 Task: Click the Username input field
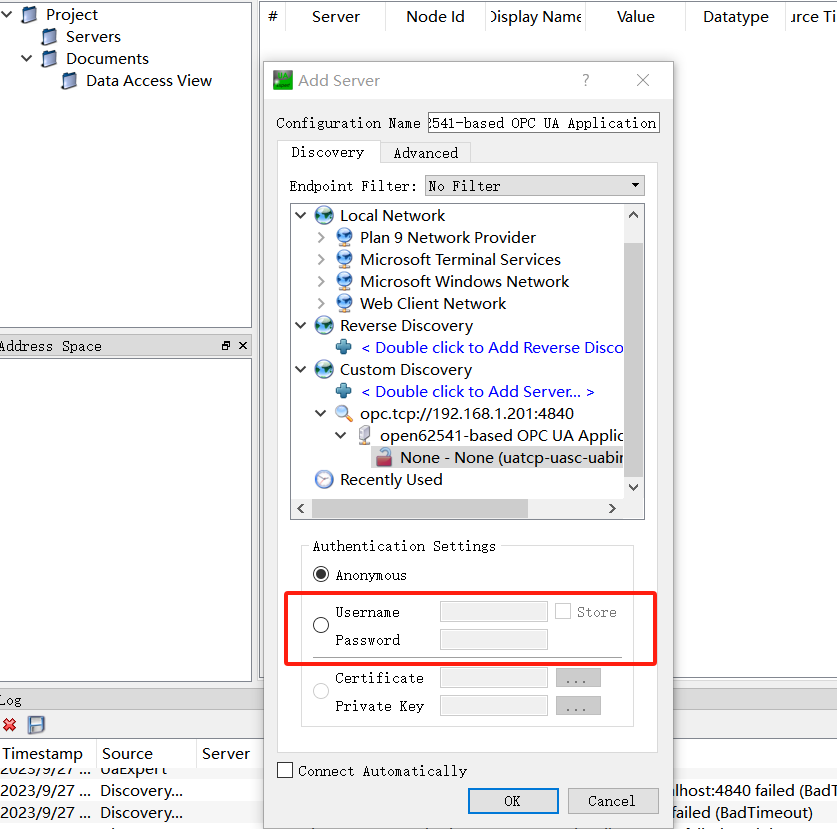[494, 611]
